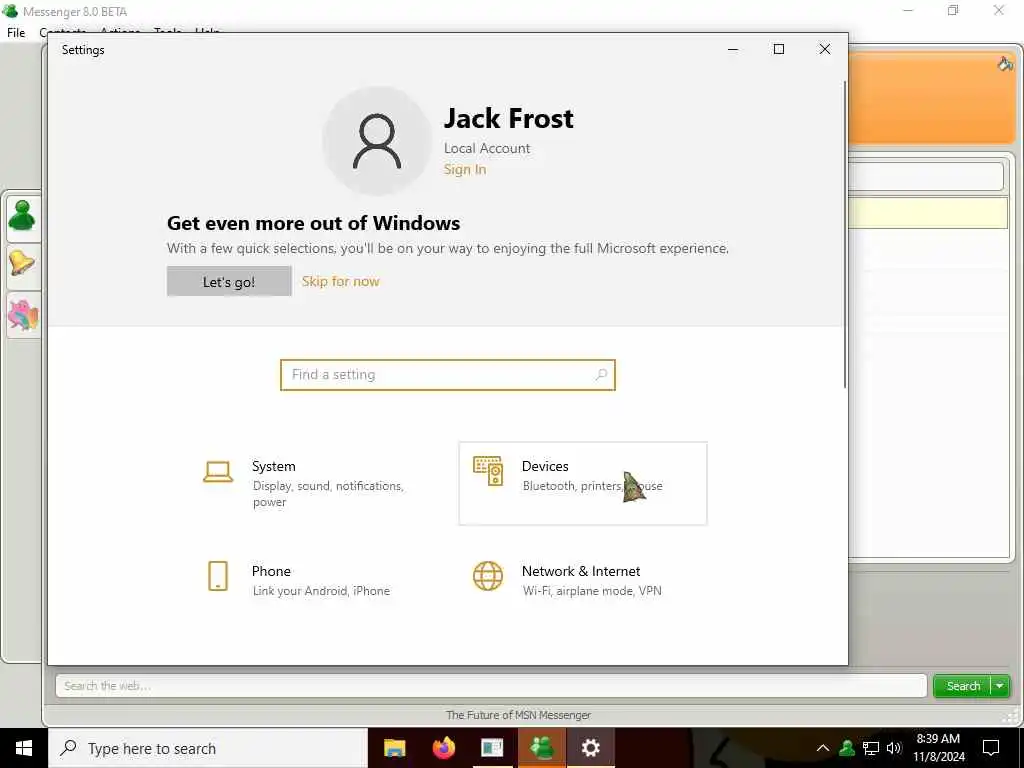Switch to Settings via taskbar gear icon

tap(590, 748)
